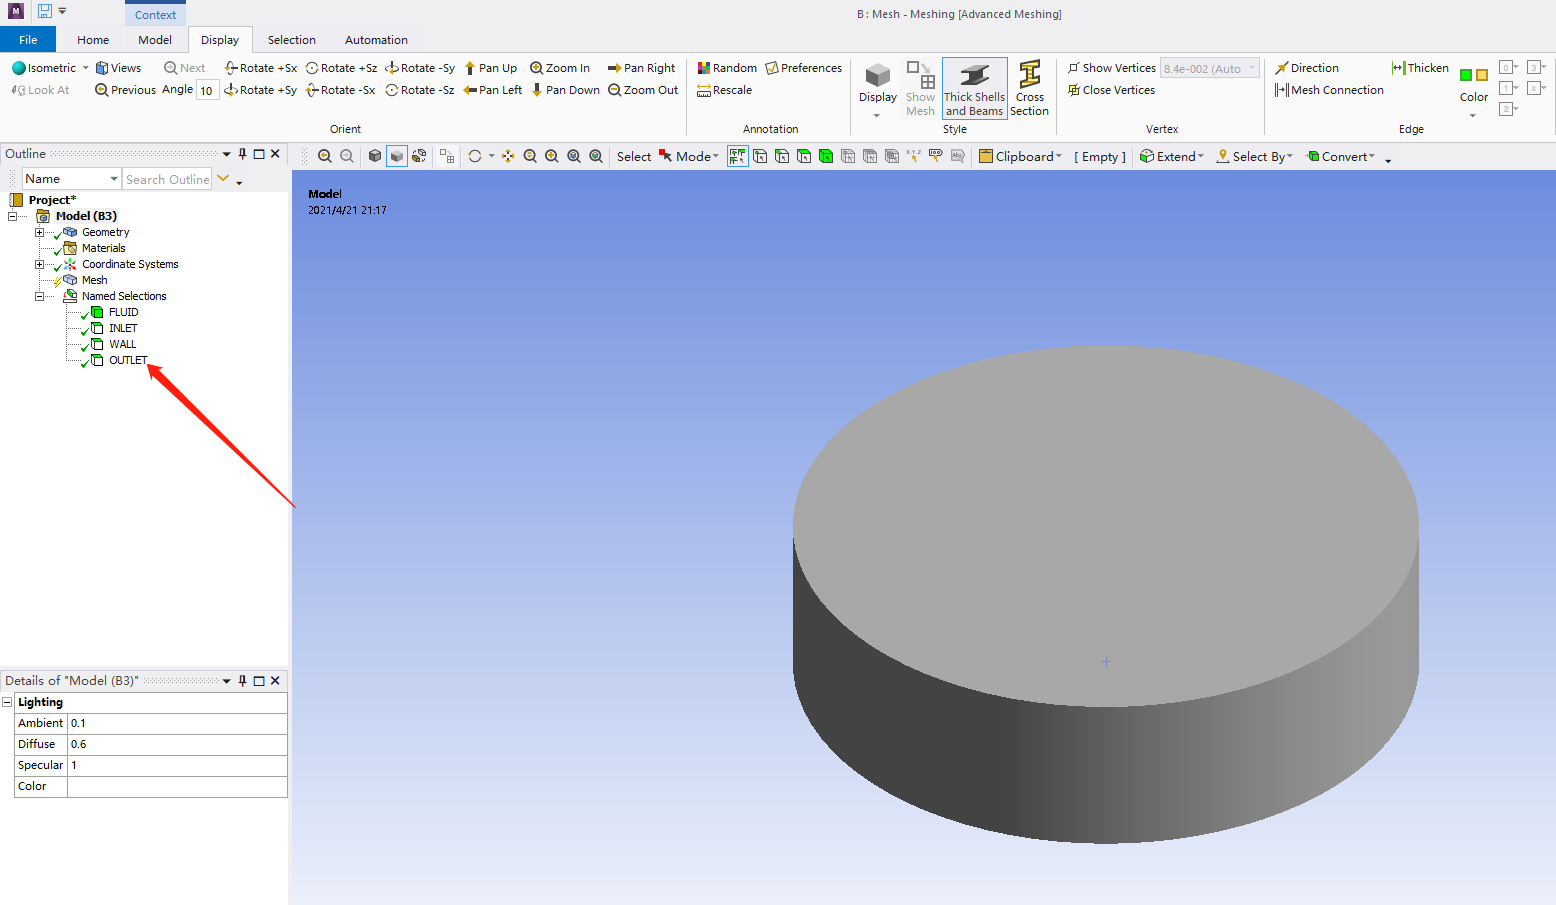
Task: Toggle Thick Shells and Beams style
Action: 974,89
